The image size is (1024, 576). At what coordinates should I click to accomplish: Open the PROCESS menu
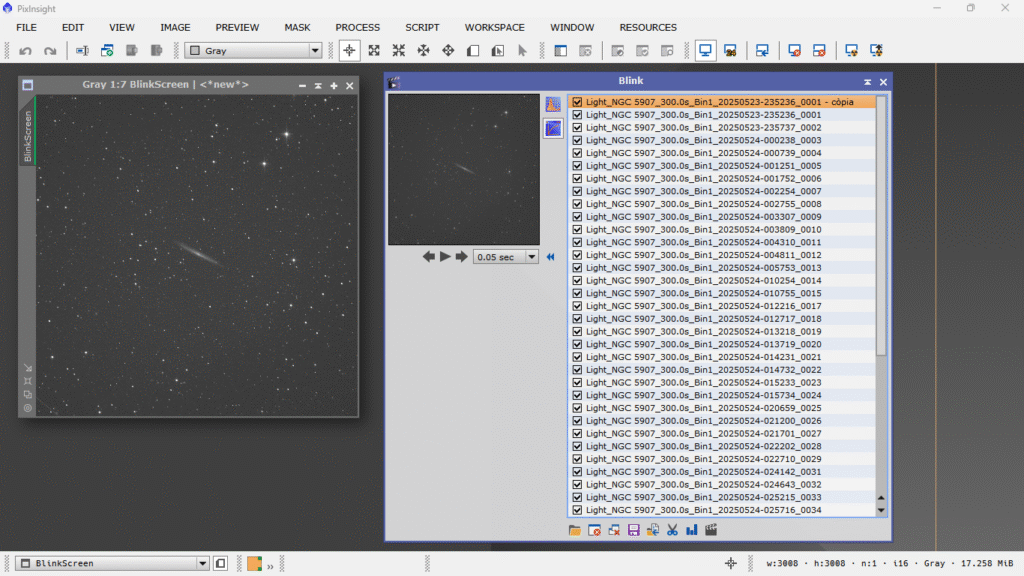click(x=357, y=27)
